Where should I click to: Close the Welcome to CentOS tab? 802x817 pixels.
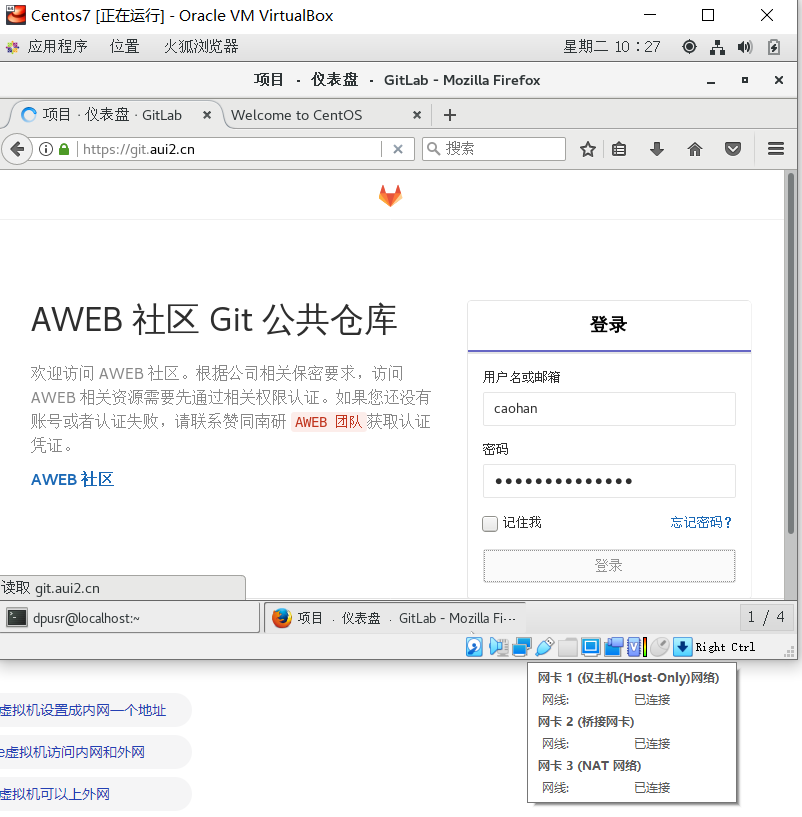pos(417,115)
